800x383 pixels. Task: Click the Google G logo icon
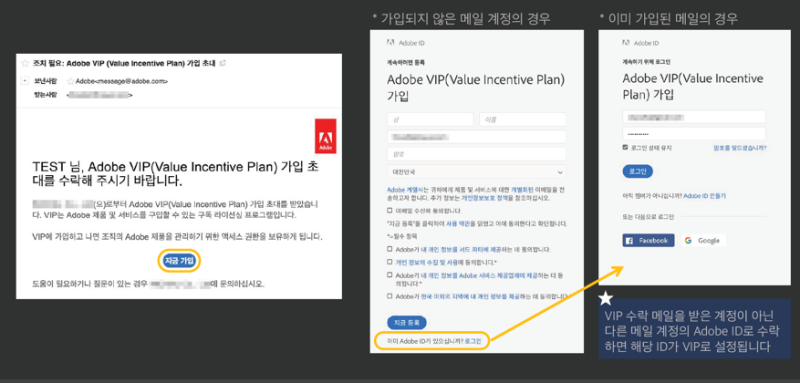[688, 240]
